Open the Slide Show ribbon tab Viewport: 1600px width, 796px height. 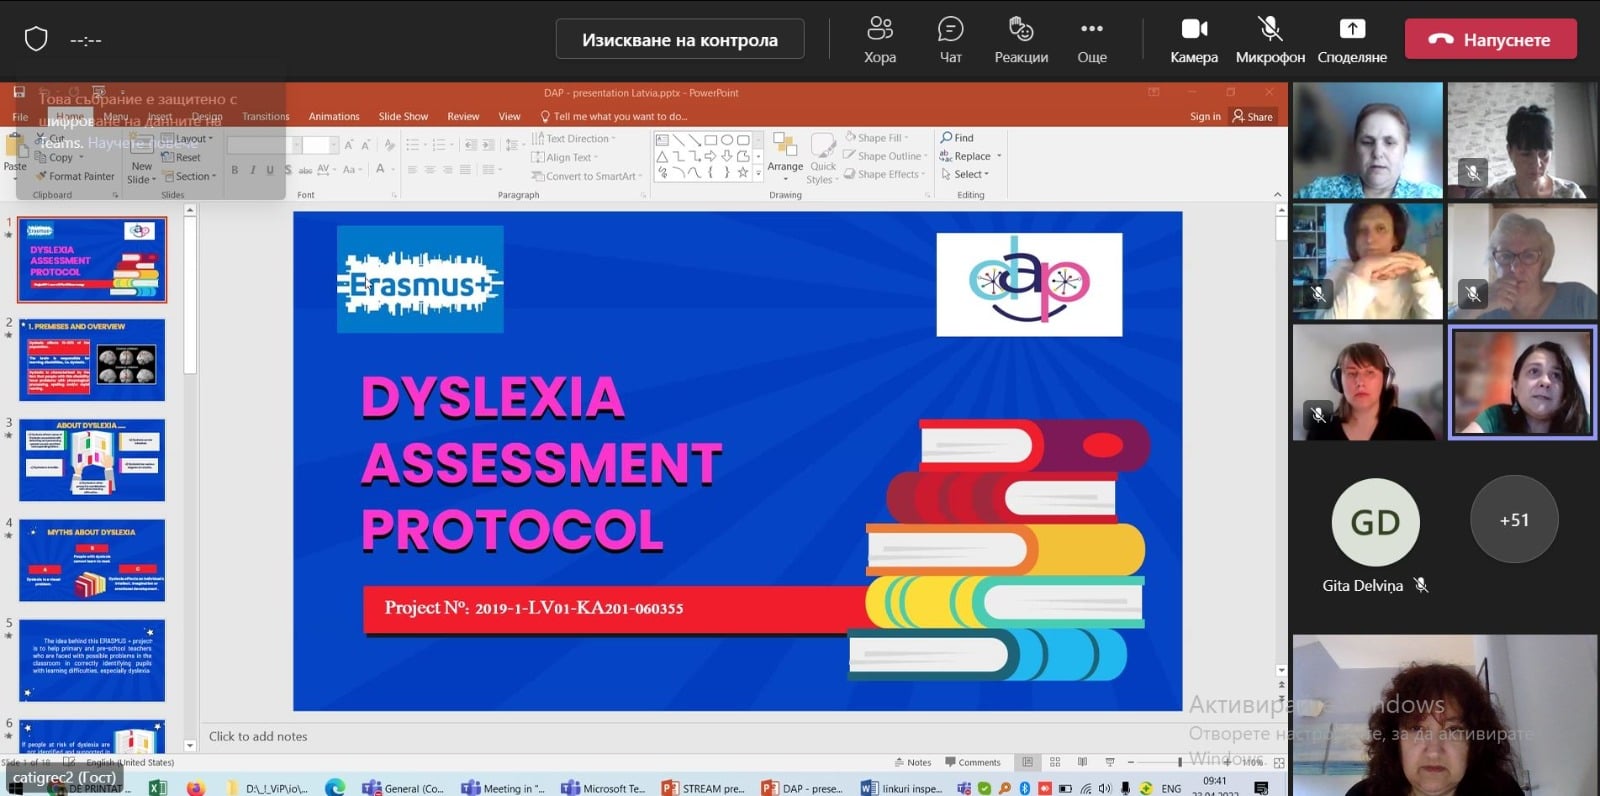(403, 117)
